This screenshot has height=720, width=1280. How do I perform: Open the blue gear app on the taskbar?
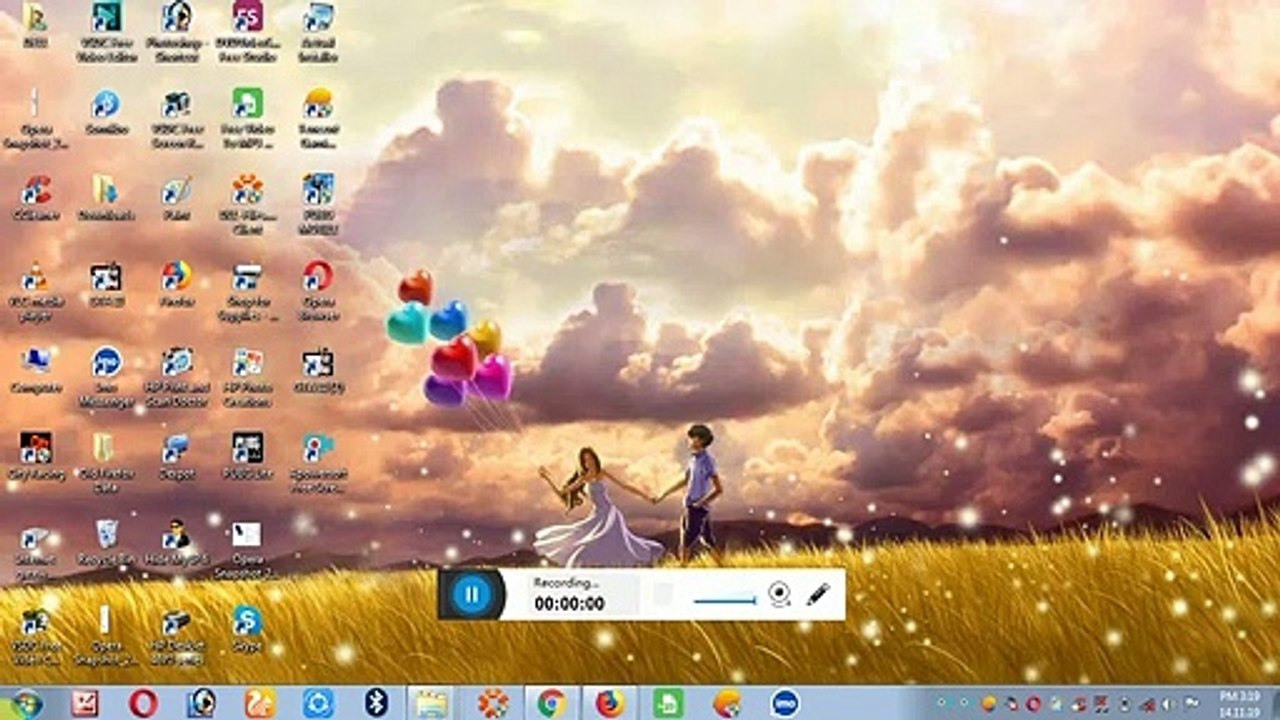(318, 703)
